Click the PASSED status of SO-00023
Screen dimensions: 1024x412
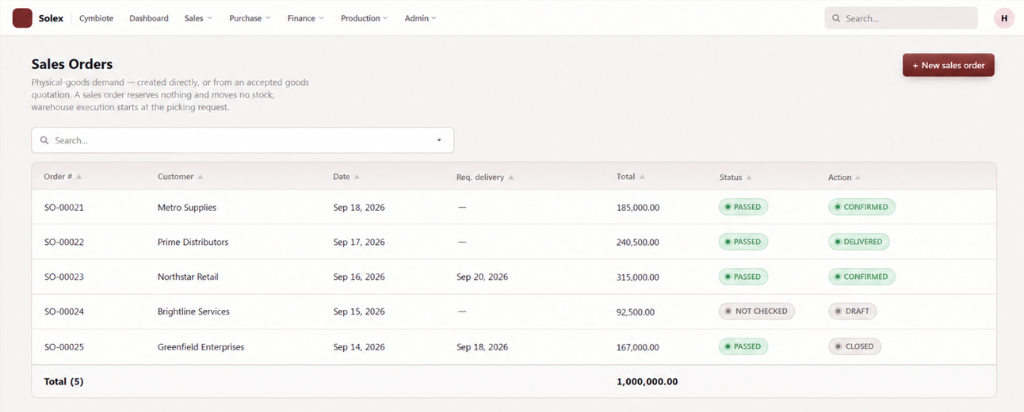click(744, 277)
